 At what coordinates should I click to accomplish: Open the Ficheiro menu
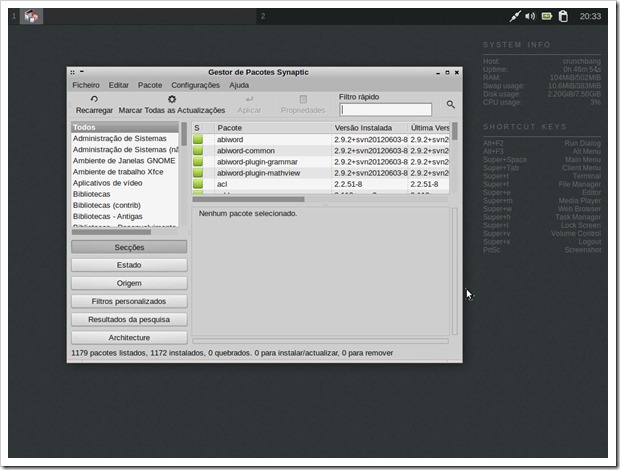pos(86,85)
